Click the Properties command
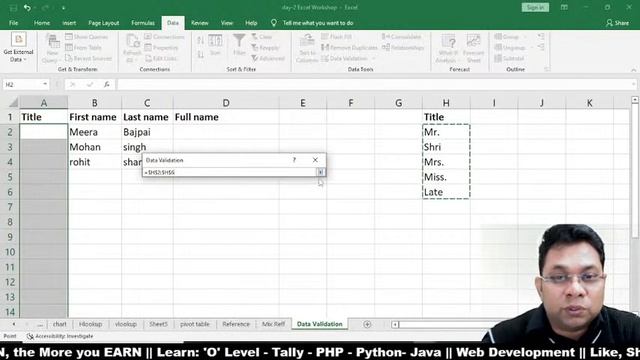The height and width of the screenshot is (360, 640). click(x=161, y=47)
